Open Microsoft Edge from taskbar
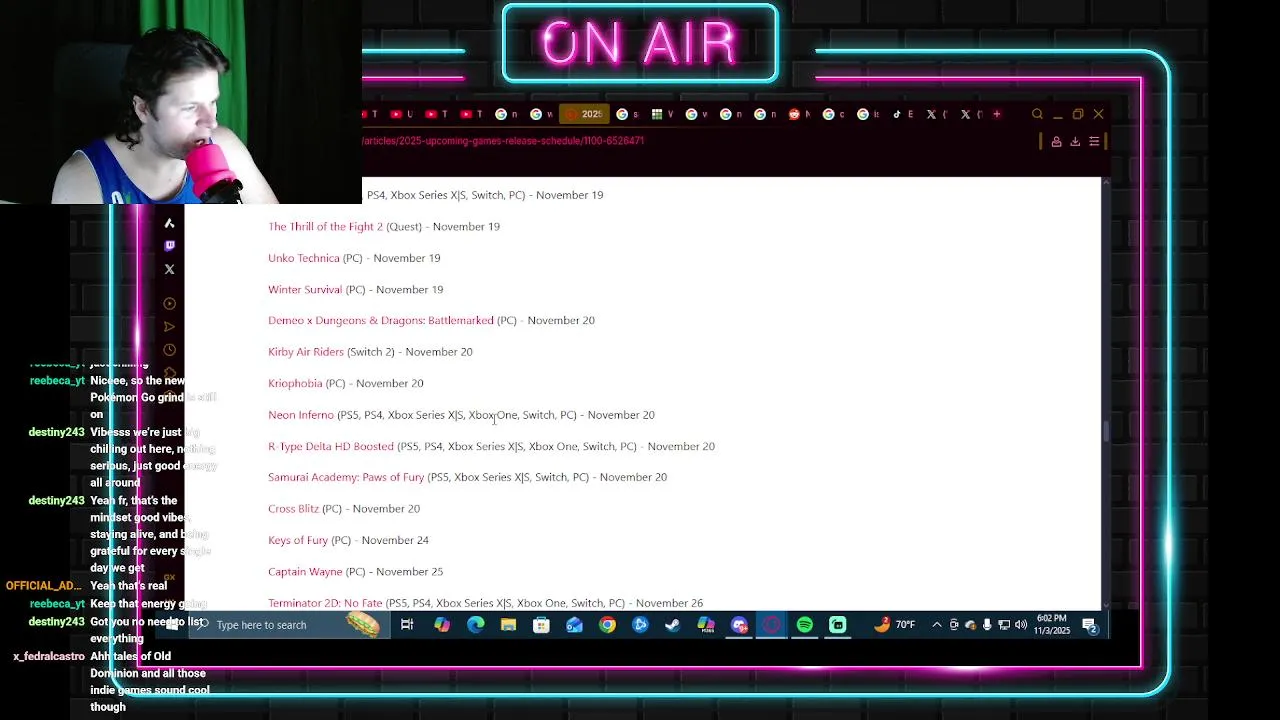 coord(475,625)
